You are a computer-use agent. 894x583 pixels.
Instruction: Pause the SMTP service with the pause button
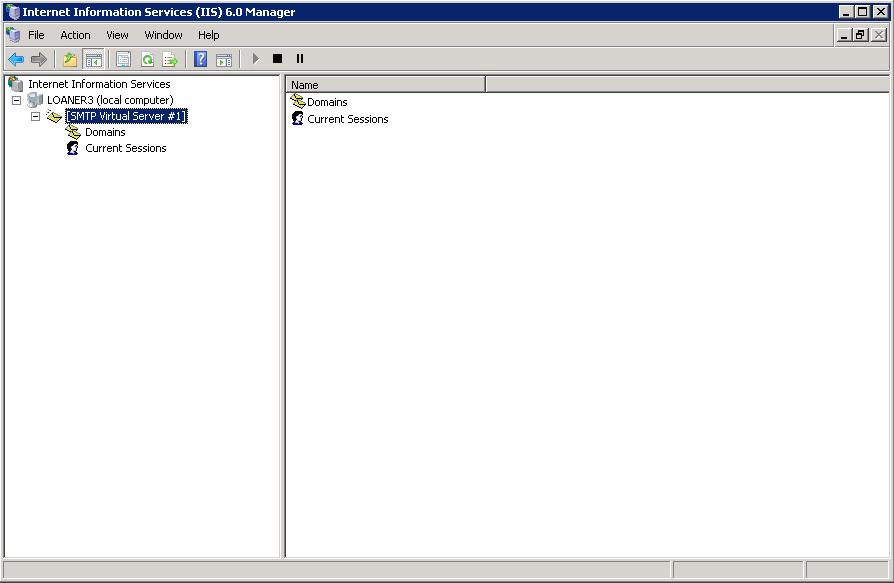pos(299,58)
